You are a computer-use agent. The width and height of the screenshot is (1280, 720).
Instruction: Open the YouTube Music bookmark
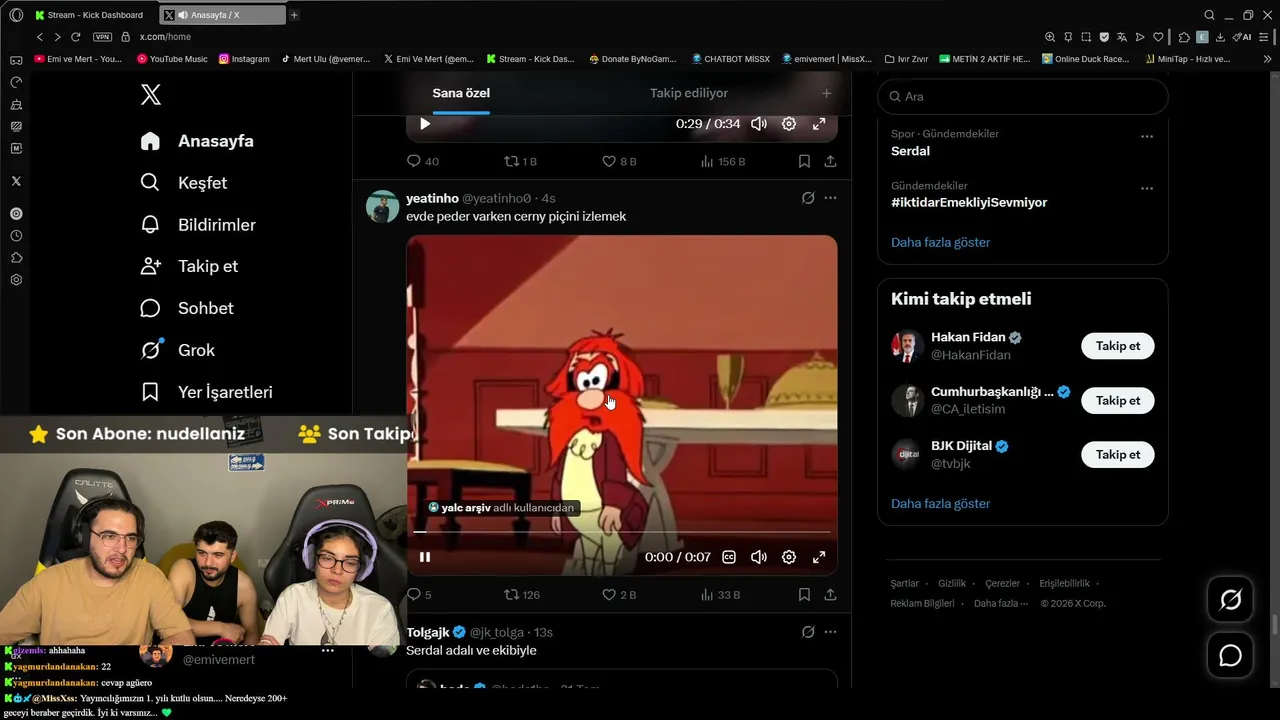tap(172, 59)
